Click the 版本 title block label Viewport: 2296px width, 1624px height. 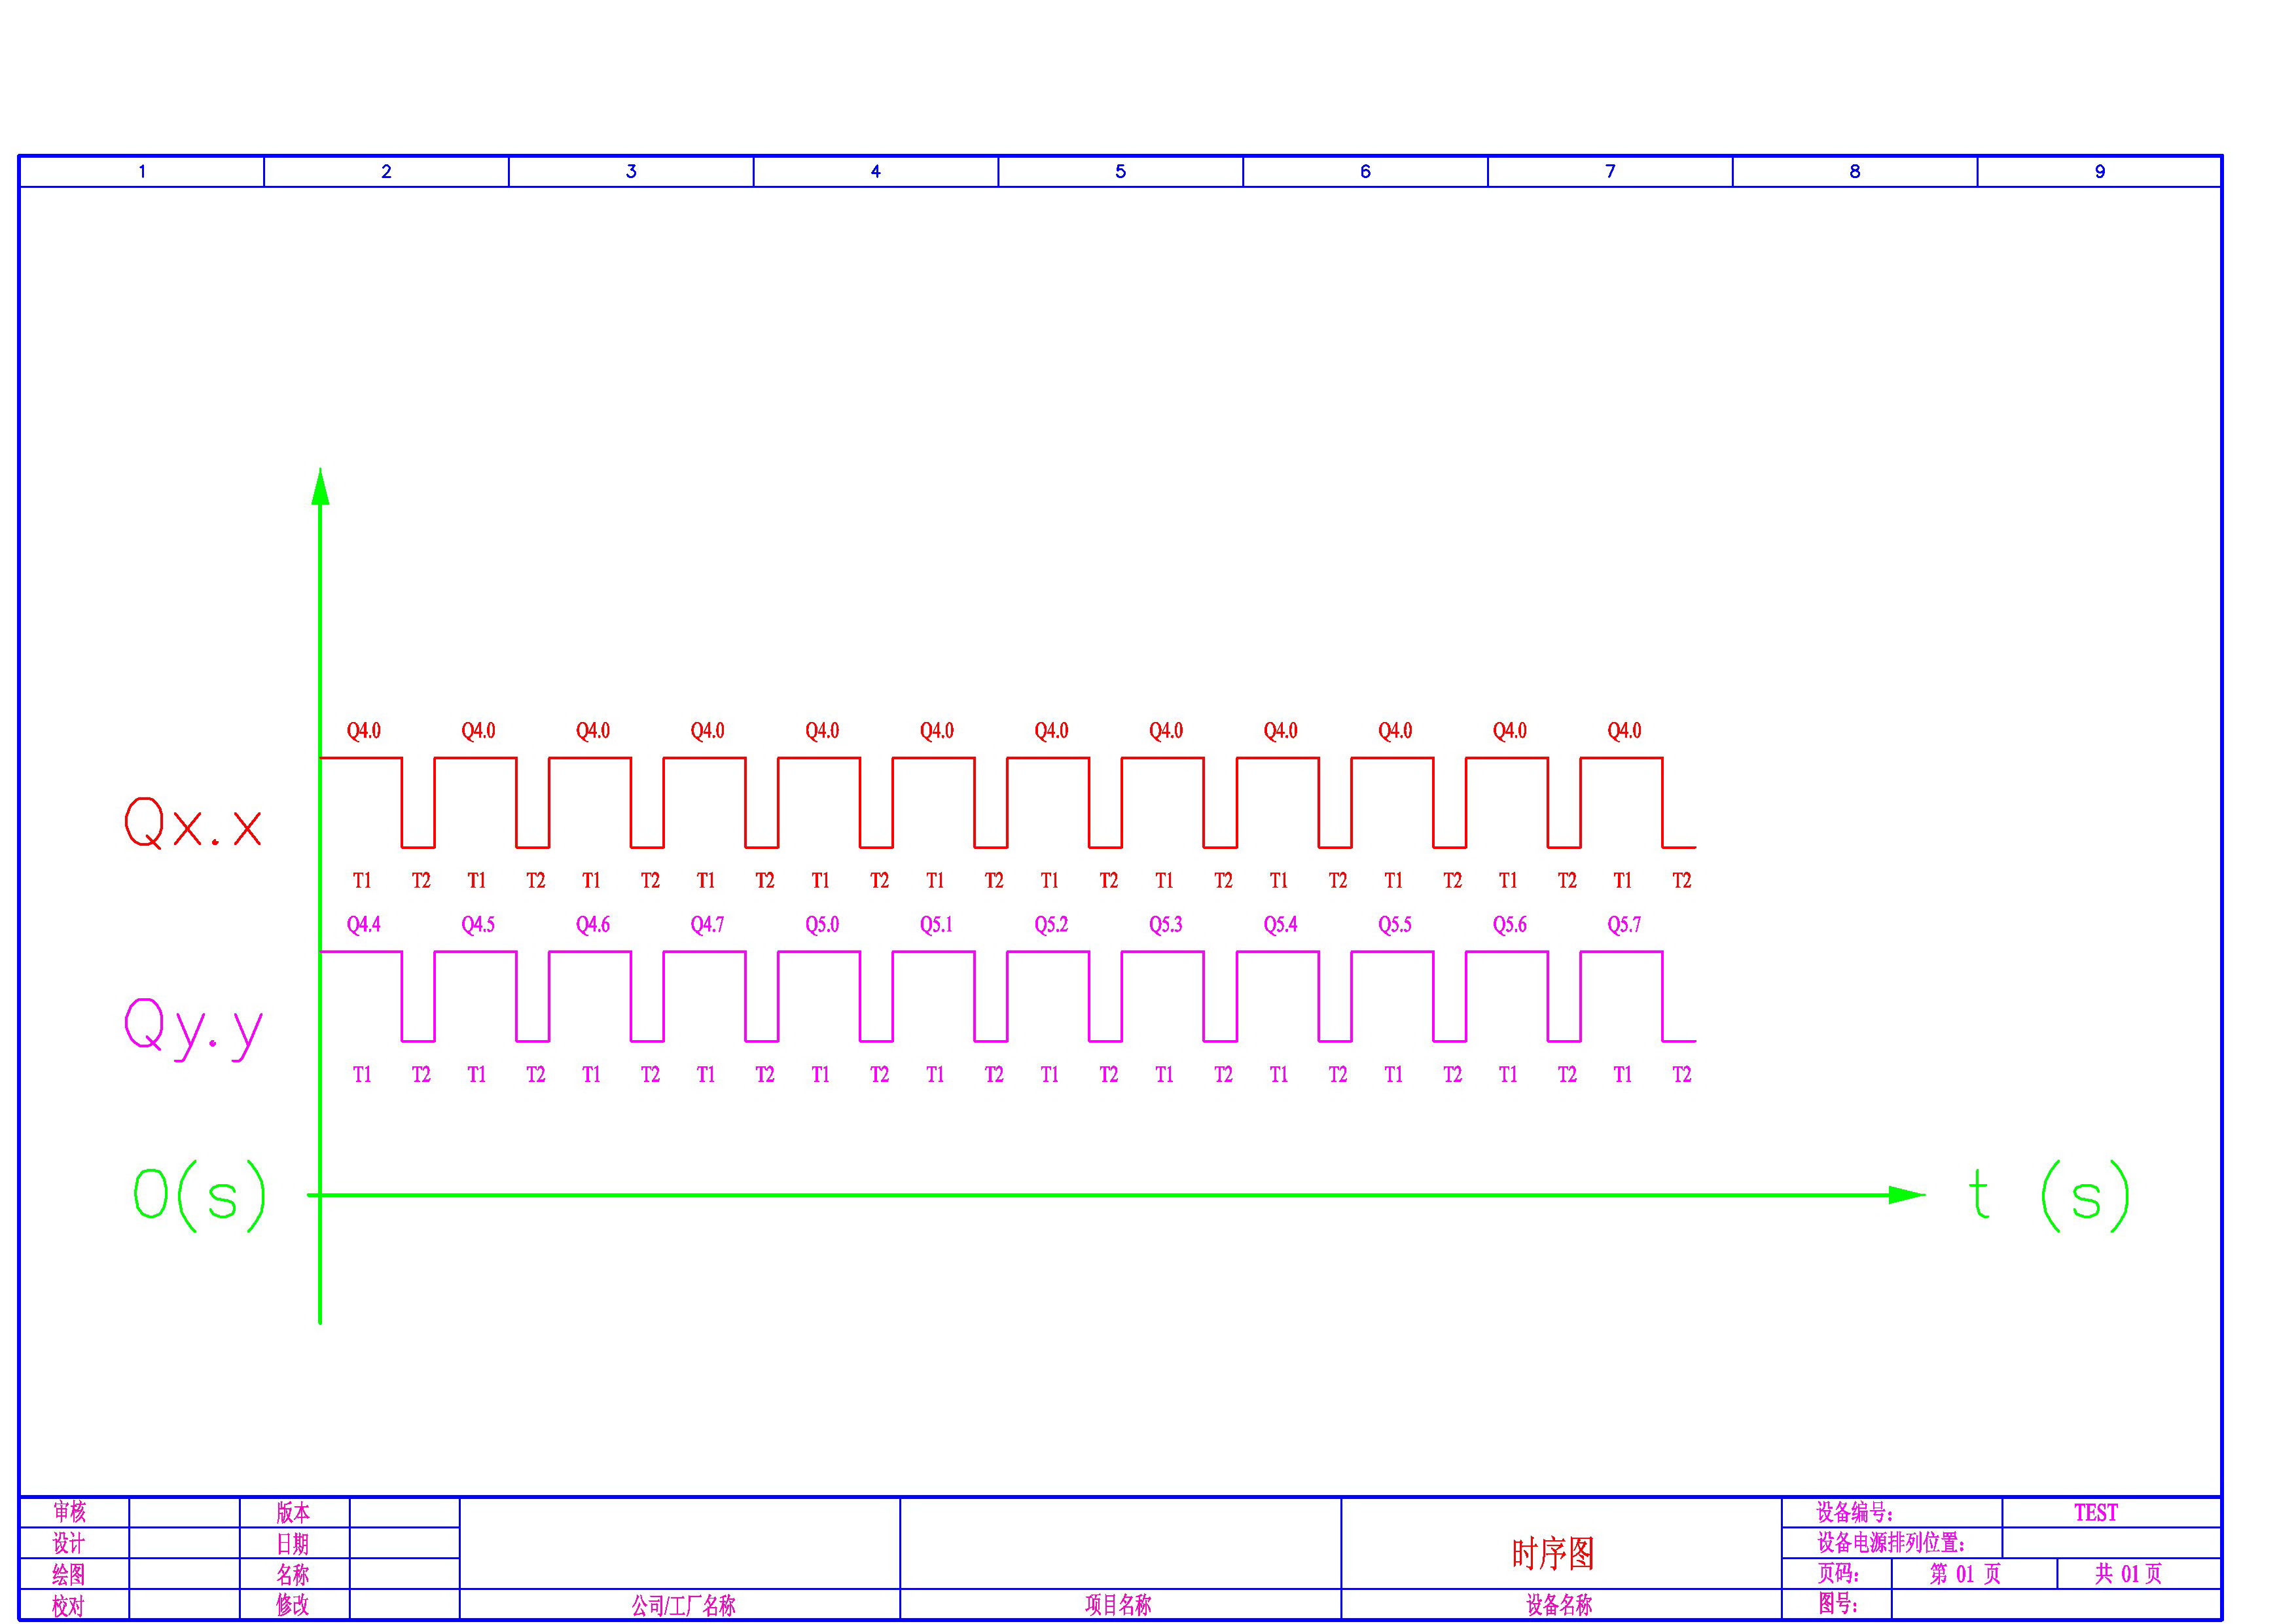point(293,1512)
